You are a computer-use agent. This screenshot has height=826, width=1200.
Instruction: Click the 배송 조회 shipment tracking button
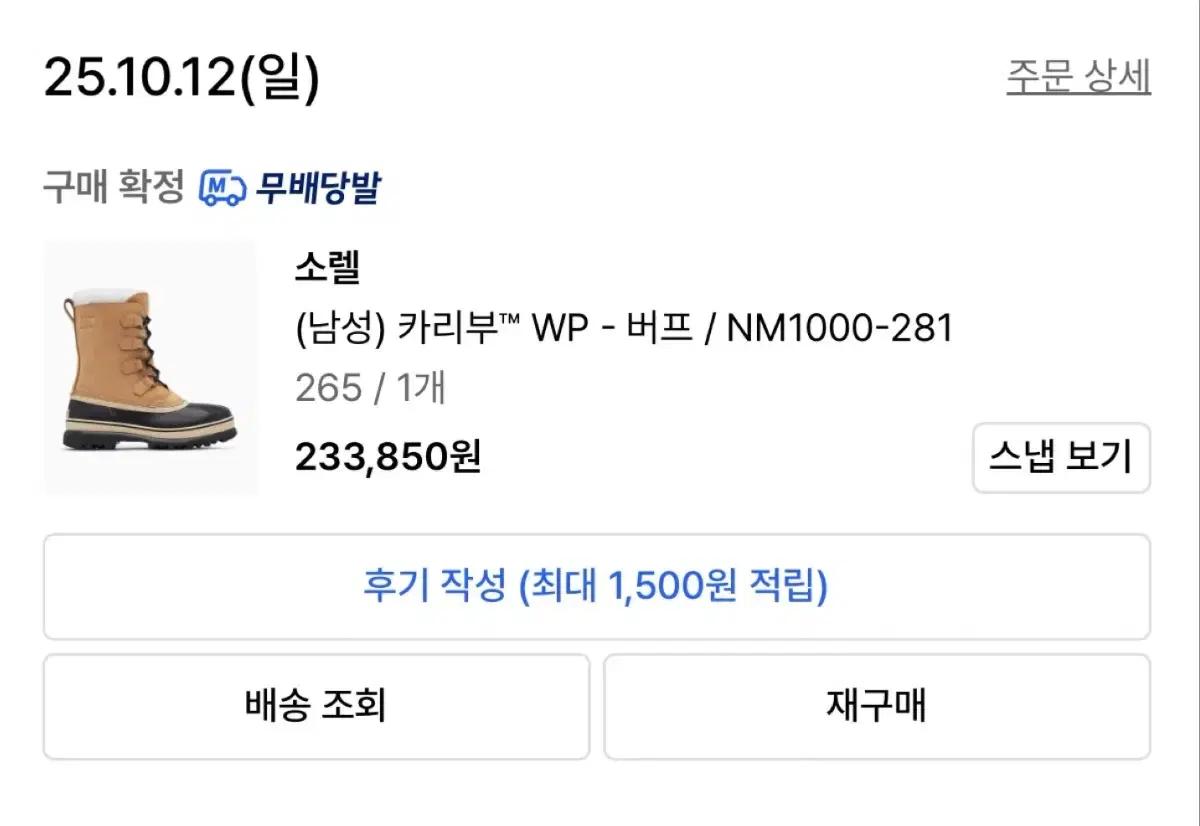(315, 706)
